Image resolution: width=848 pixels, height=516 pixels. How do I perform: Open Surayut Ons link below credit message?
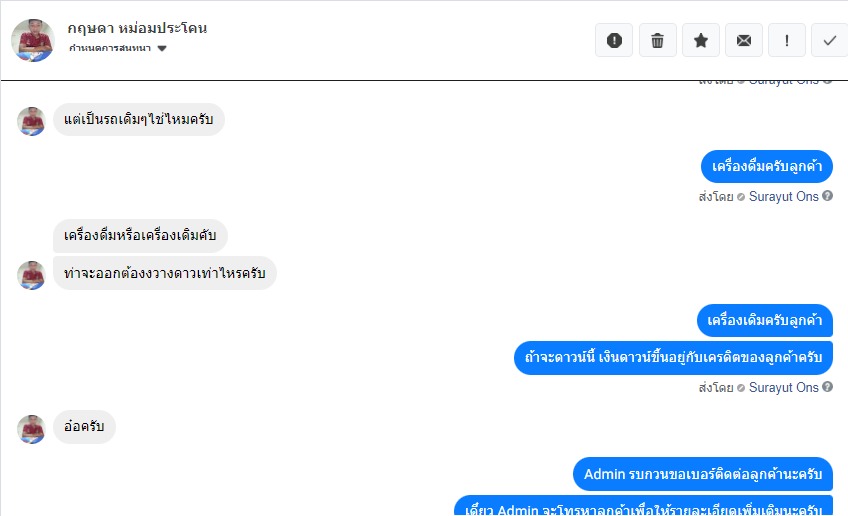pos(783,387)
